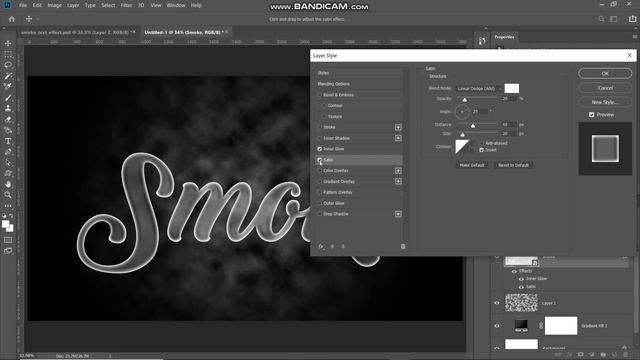Uncheck the Satin effect checkbox
The height and width of the screenshot is (360, 640).
[x=320, y=160]
